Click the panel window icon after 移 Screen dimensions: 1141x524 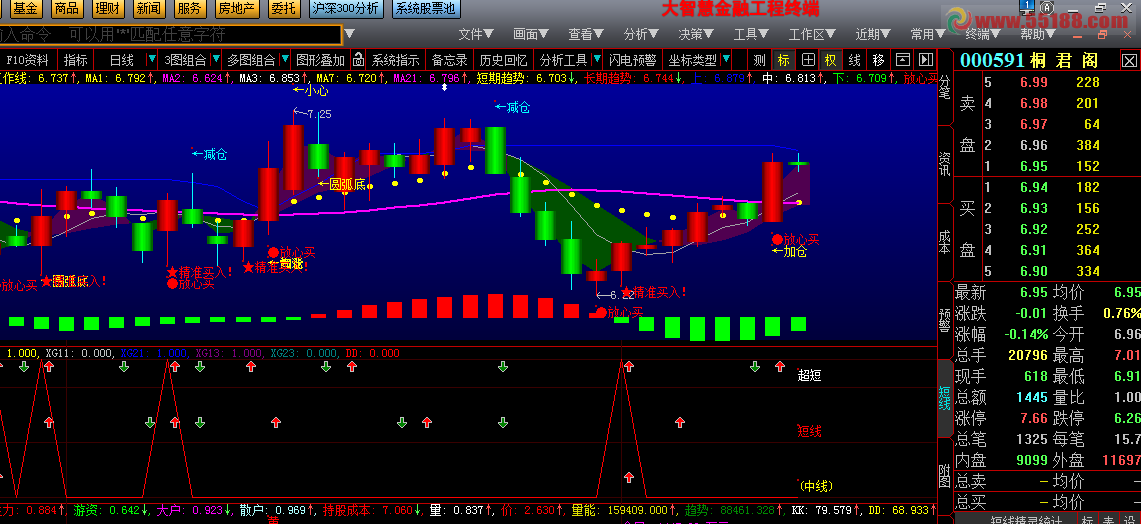(x=902, y=60)
